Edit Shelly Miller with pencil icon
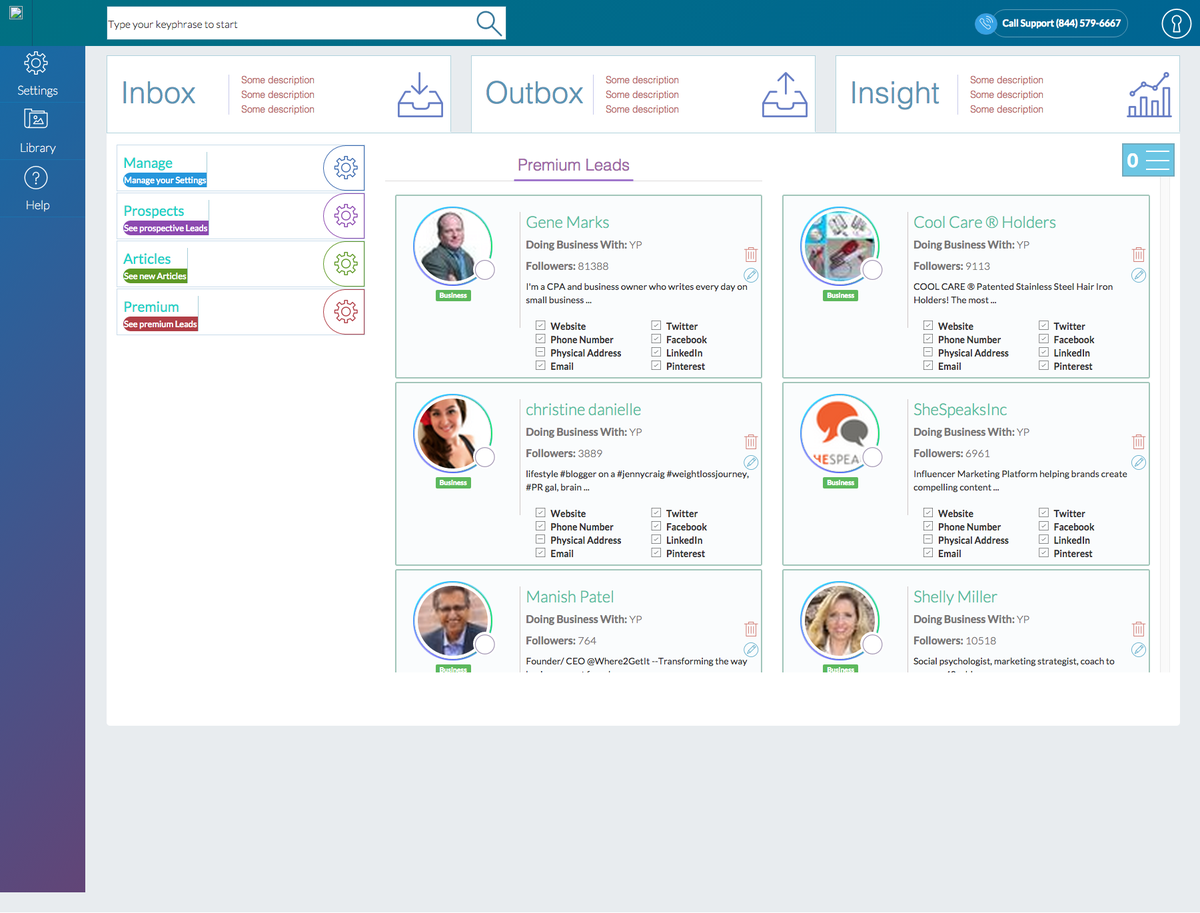This screenshot has height=913, width=1200. [x=1138, y=649]
